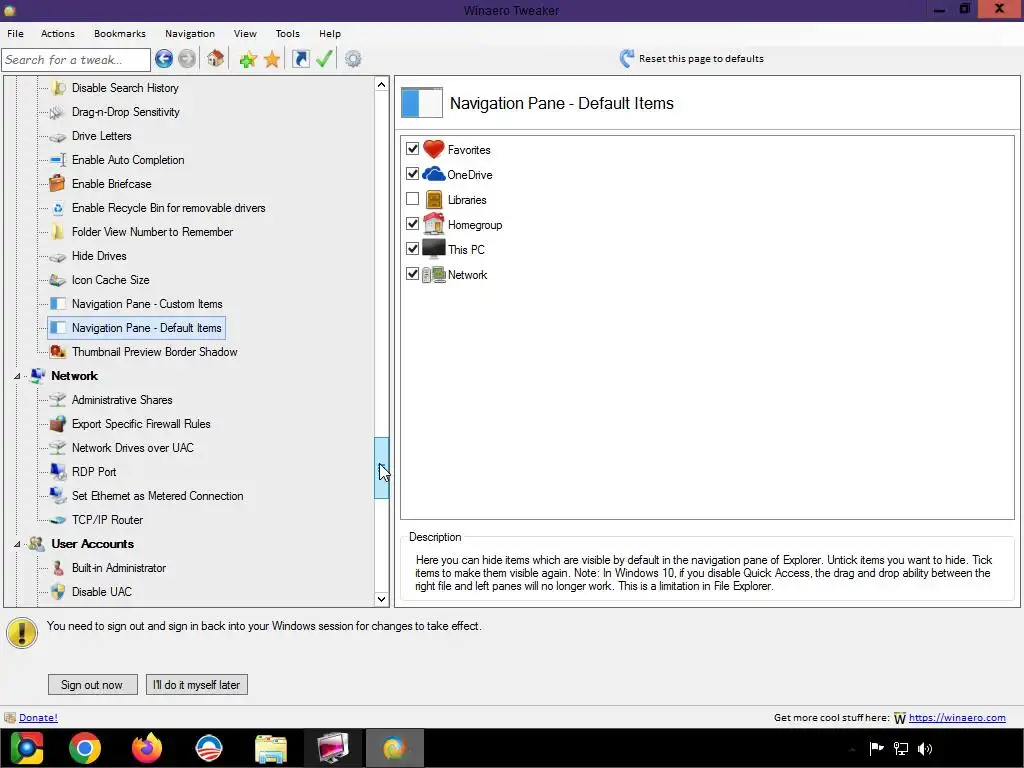Open the Donate! link

tap(39, 718)
